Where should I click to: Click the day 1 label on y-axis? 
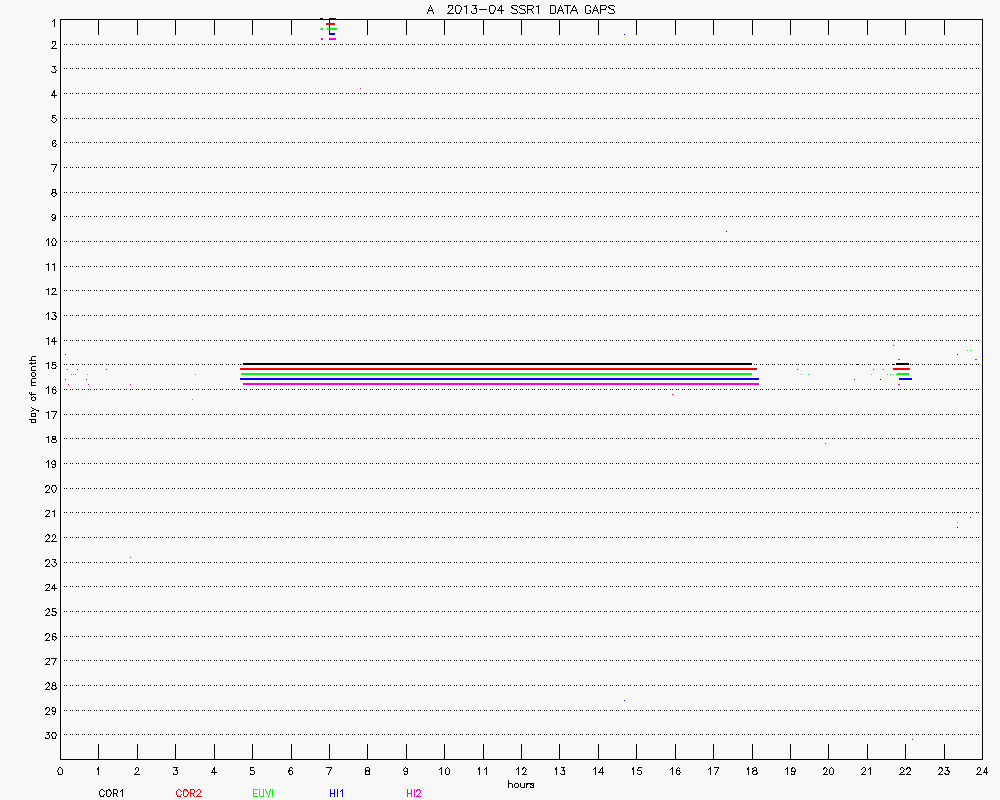51,21
